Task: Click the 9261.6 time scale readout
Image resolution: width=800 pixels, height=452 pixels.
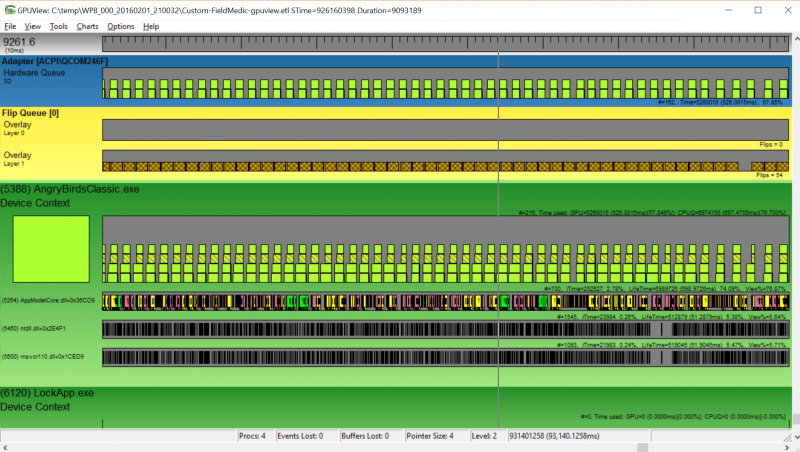Action: coord(19,44)
